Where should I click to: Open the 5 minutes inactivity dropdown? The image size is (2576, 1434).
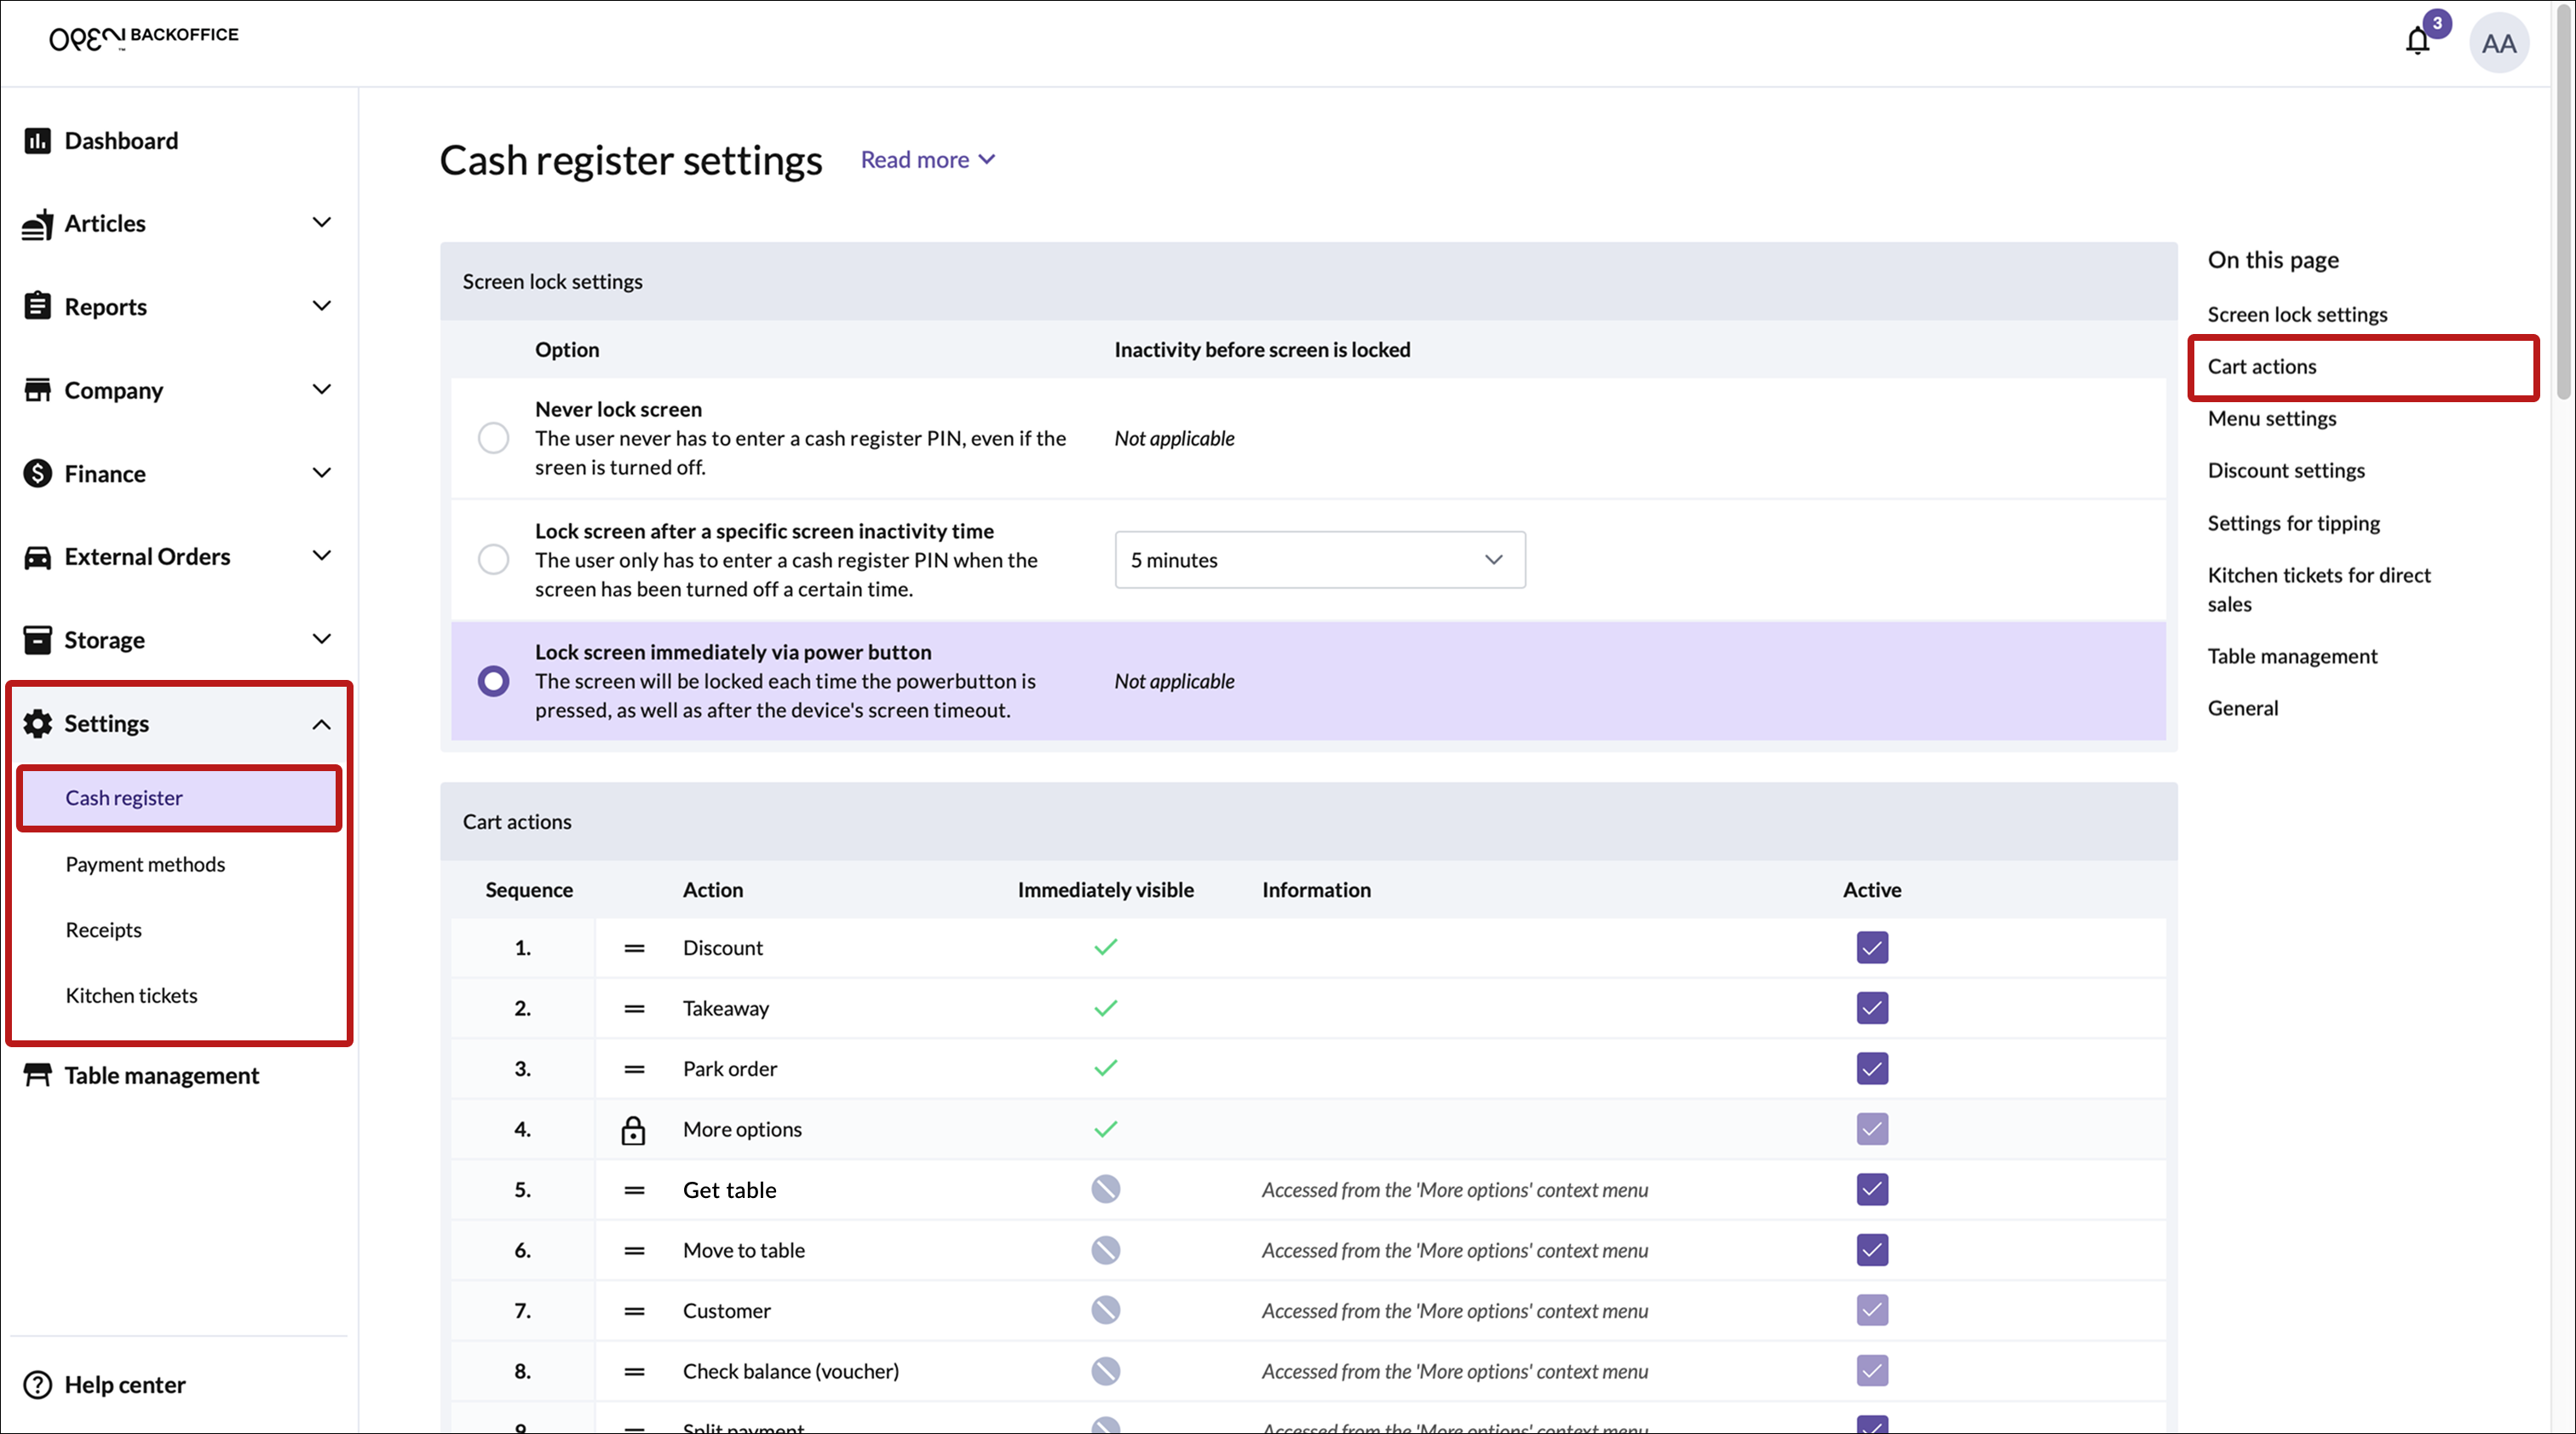1319,560
